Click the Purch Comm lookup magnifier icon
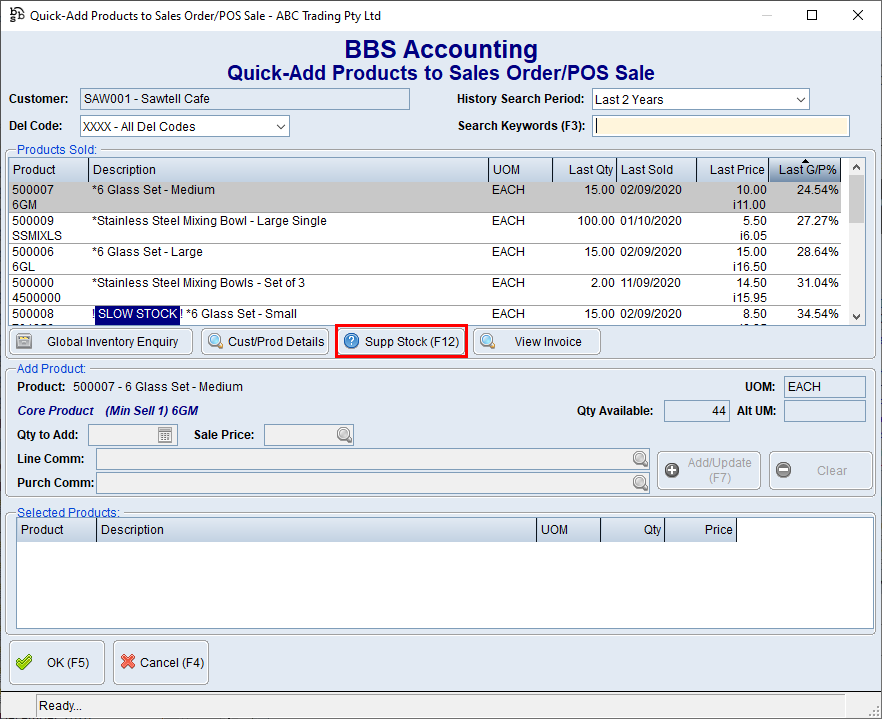 (x=640, y=483)
